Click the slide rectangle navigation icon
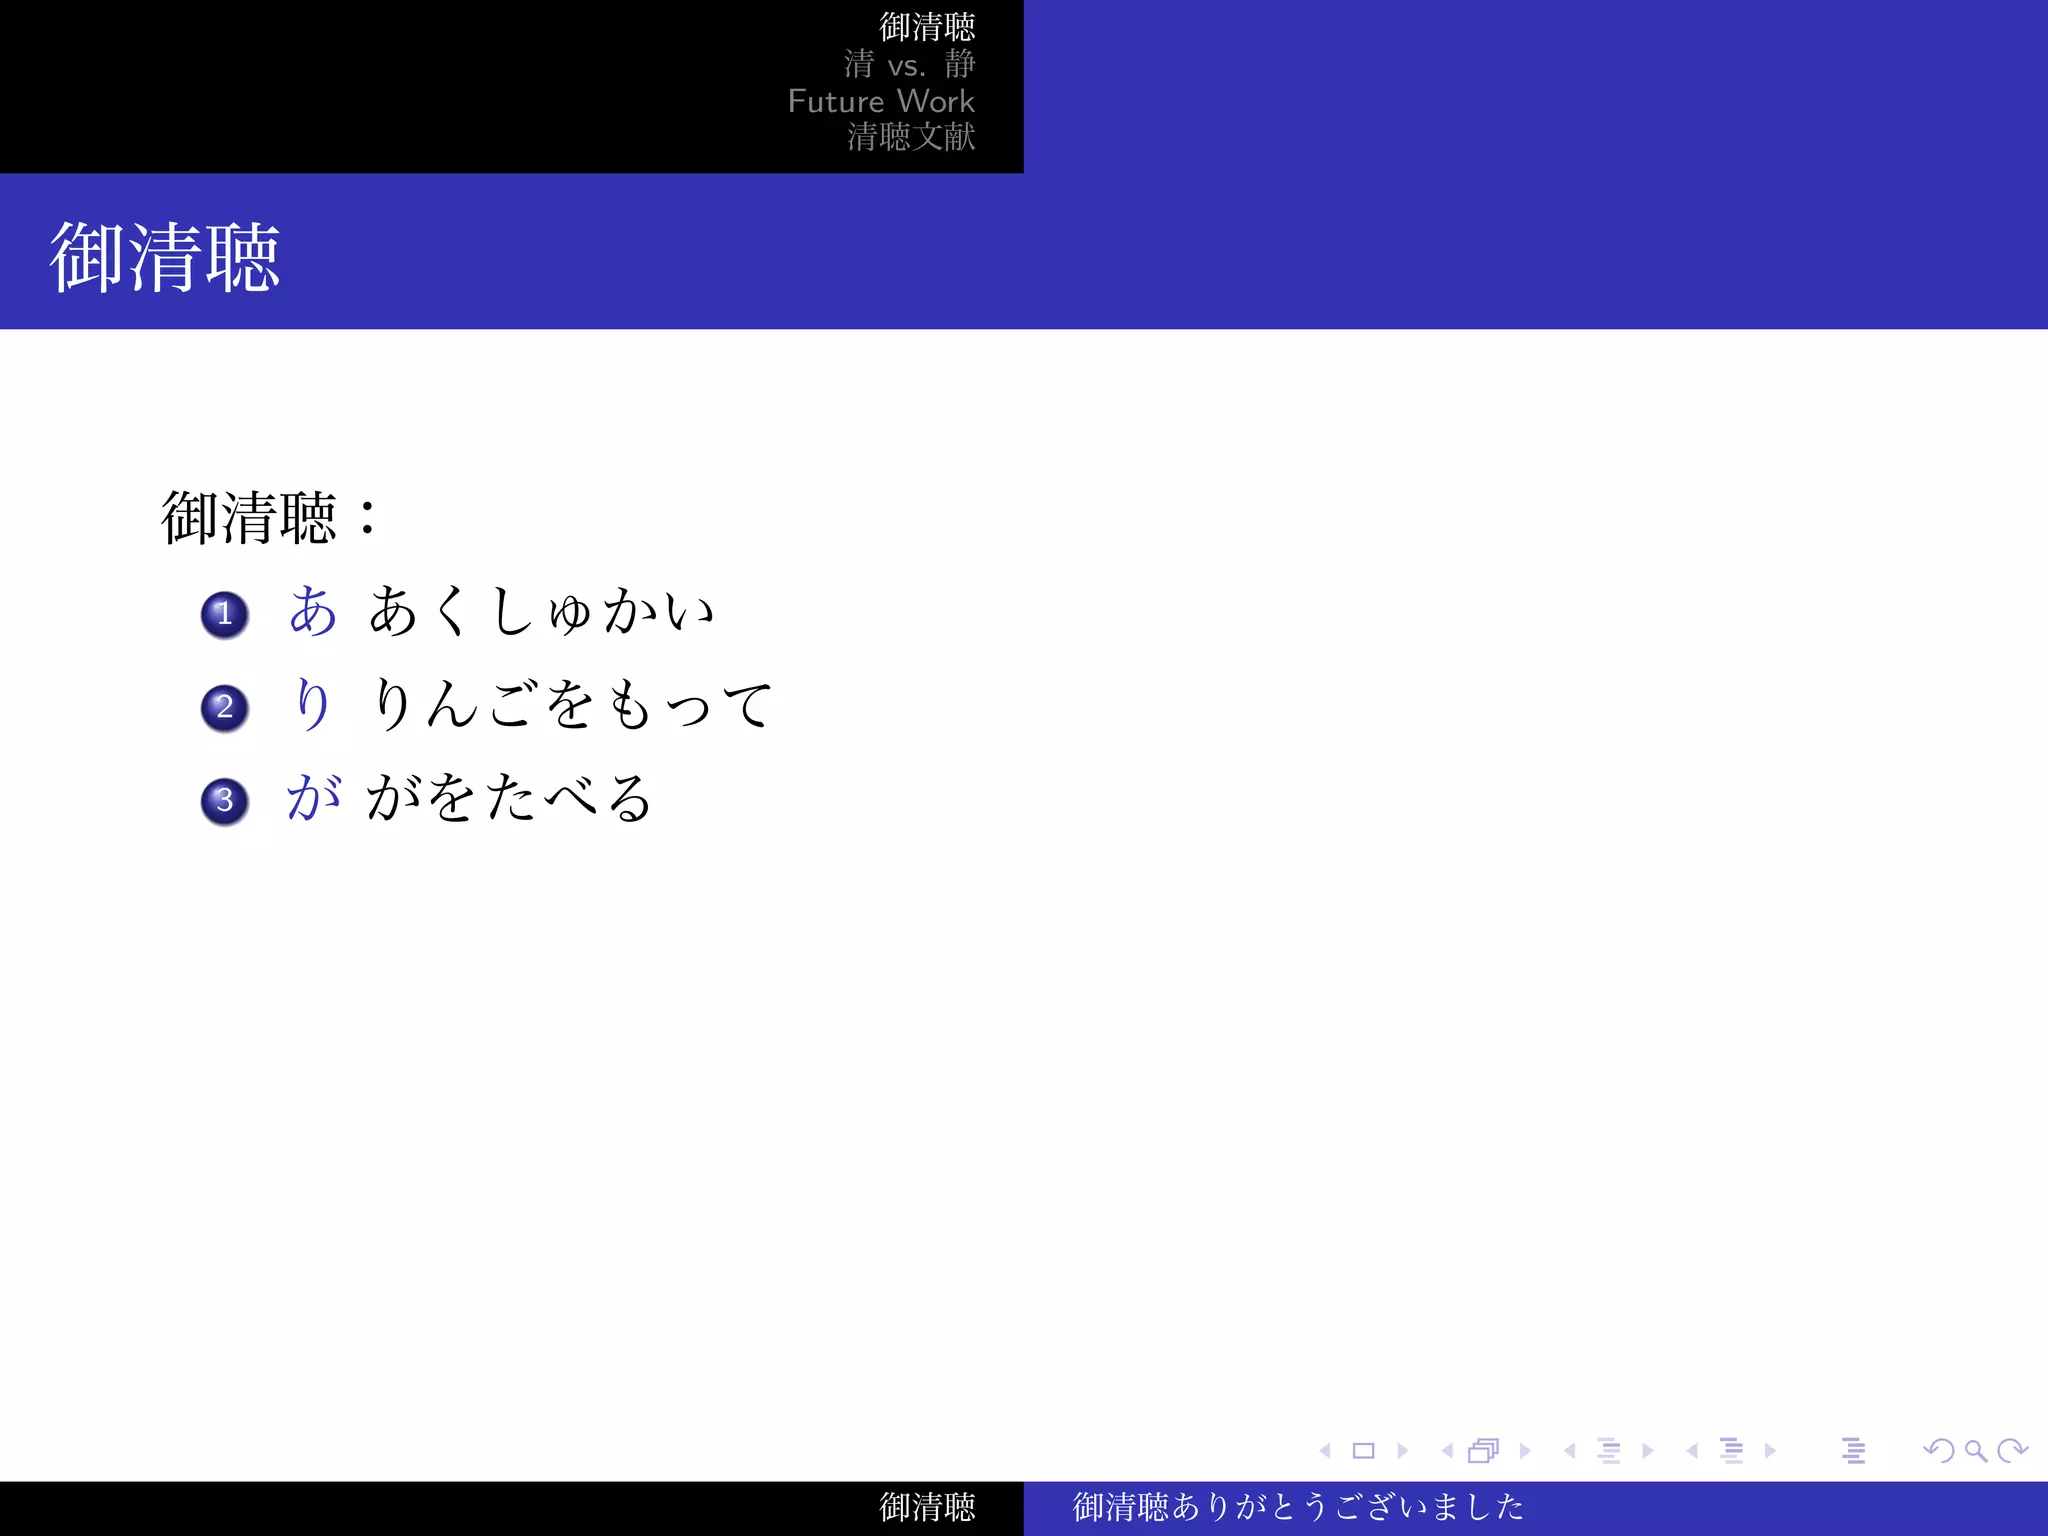Image resolution: width=2048 pixels, height=1536 pixels. pos(1363,1451)
